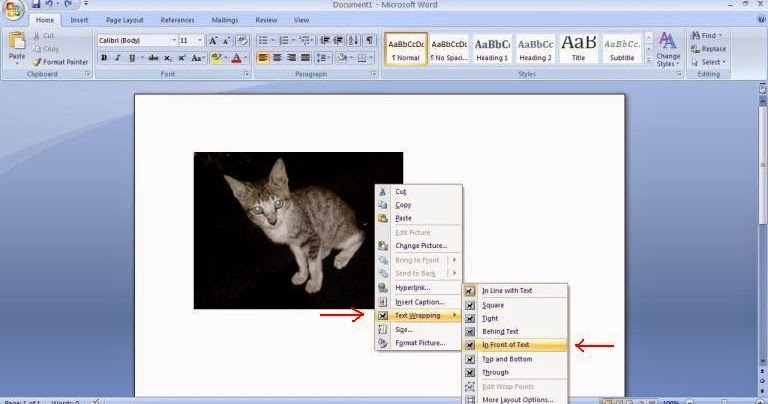
Task: Undo the last action
Action: point(49,4)
